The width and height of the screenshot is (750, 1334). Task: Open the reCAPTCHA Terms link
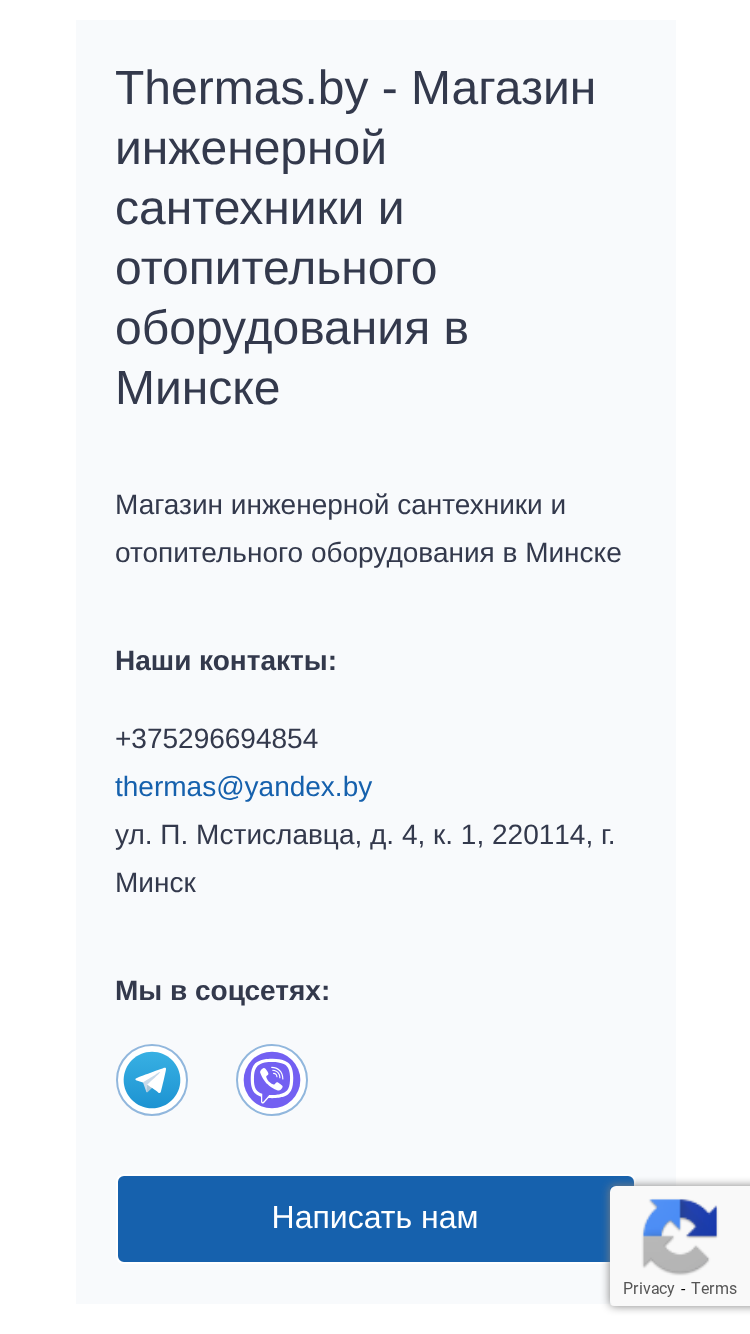(714, 1288)
